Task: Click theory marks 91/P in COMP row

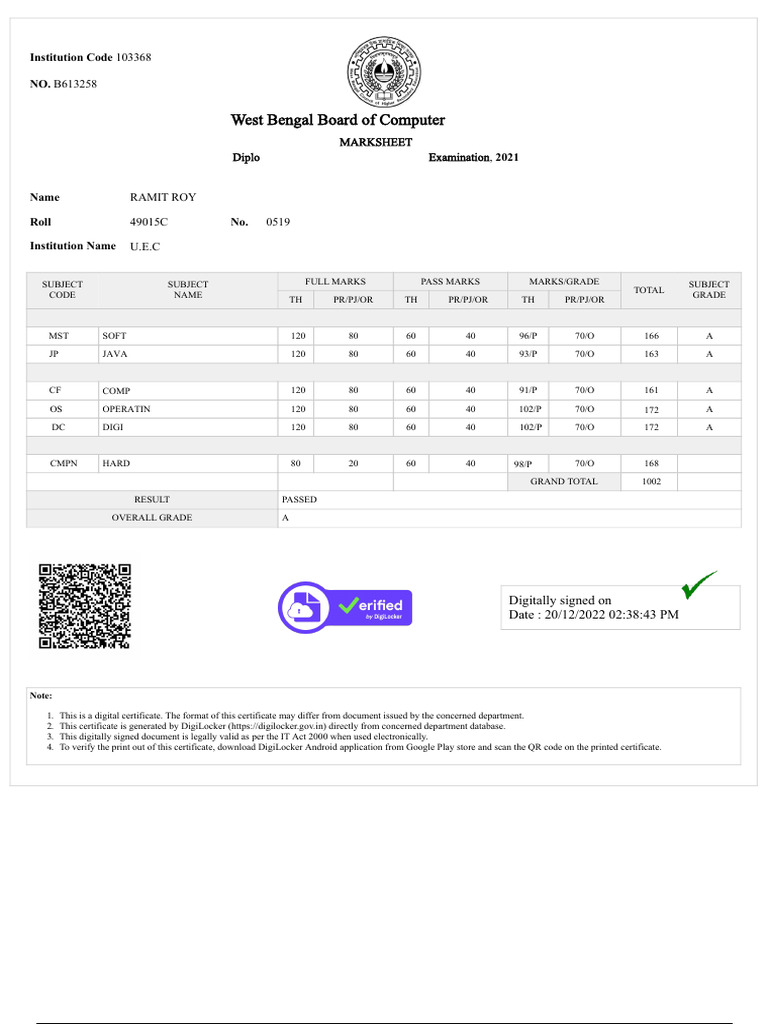Action: point(528,390)
